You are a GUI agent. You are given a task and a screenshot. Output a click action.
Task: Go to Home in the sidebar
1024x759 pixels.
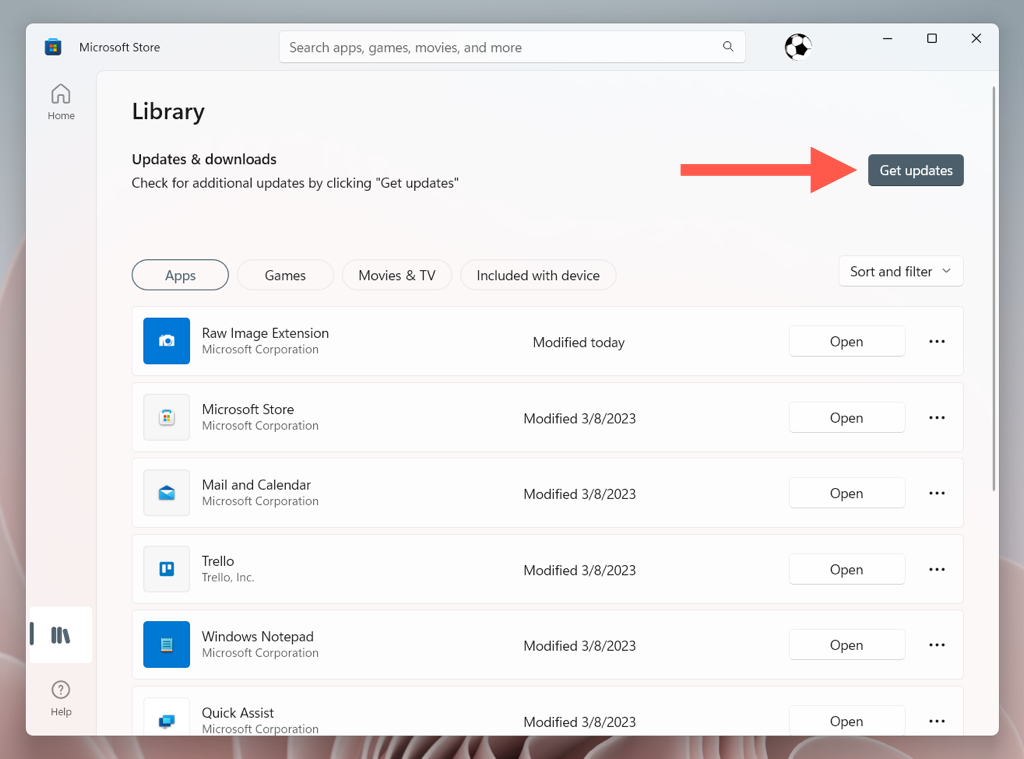[61, 102]
